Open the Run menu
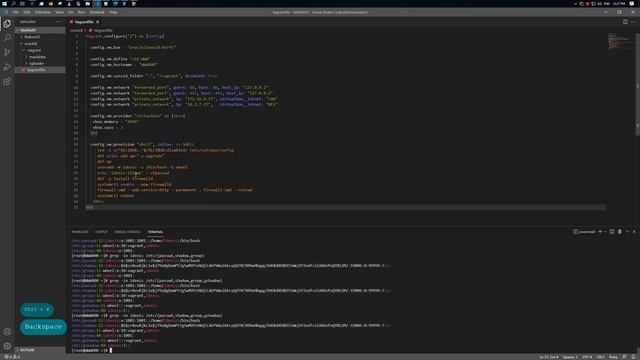 81,12
